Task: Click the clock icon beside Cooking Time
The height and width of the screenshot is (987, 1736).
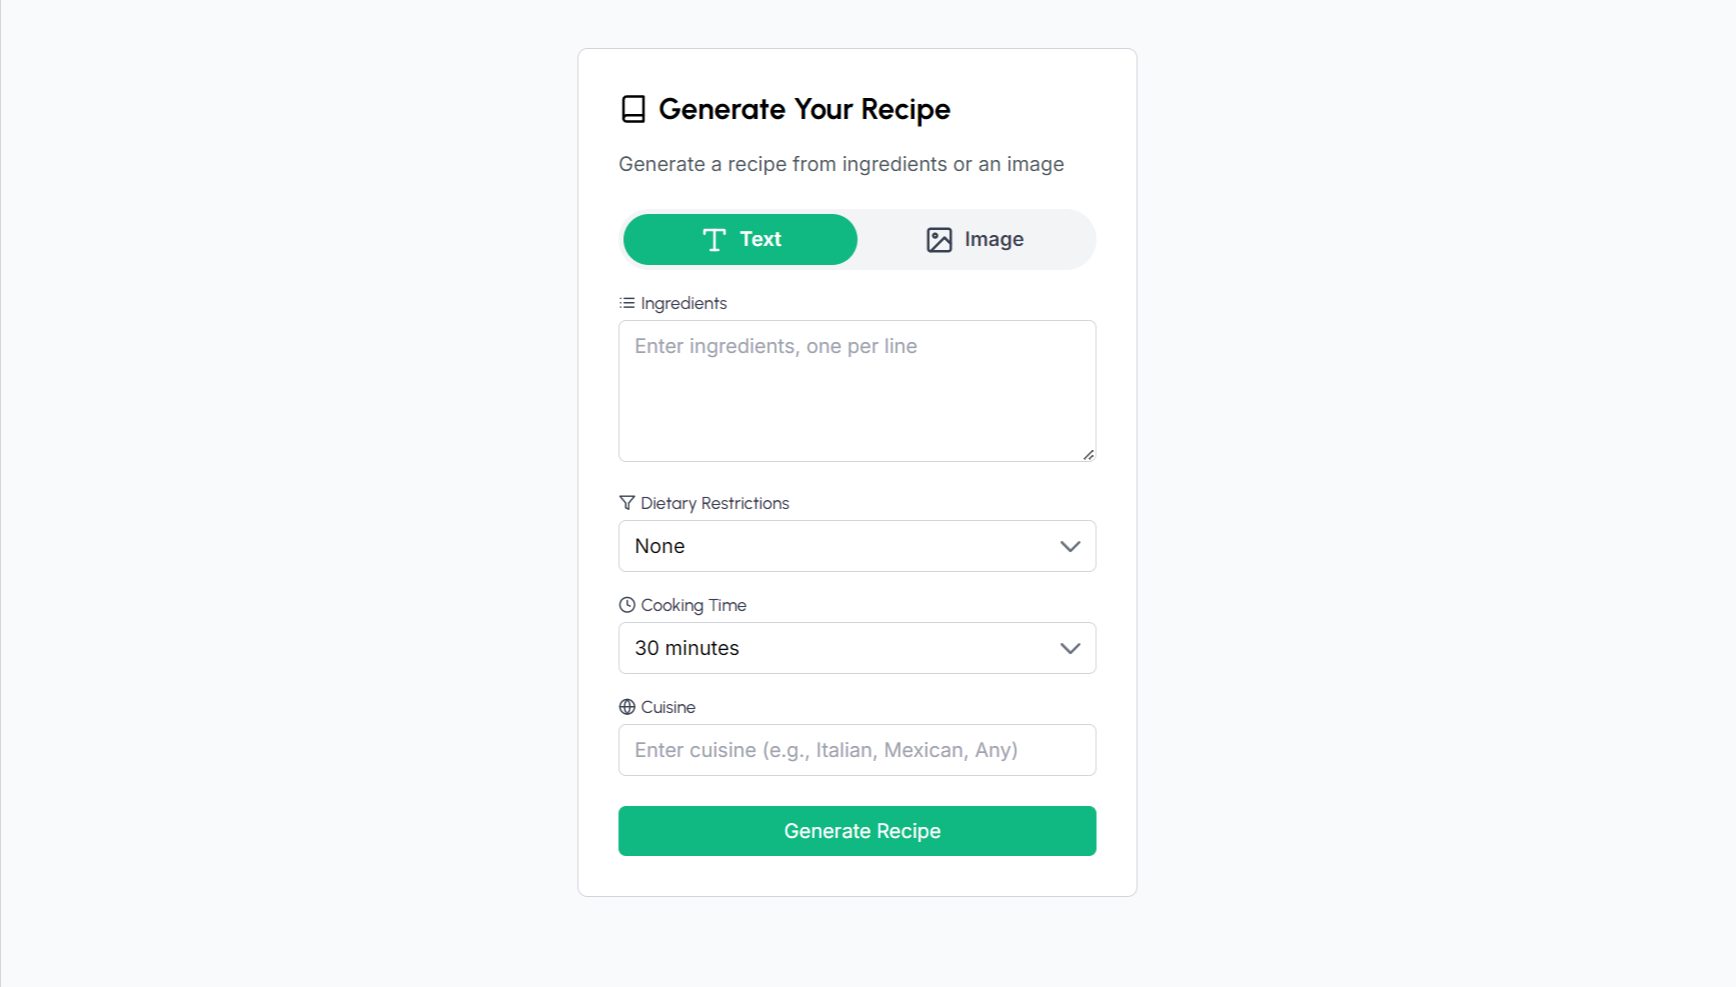Action: coord(627,605)
